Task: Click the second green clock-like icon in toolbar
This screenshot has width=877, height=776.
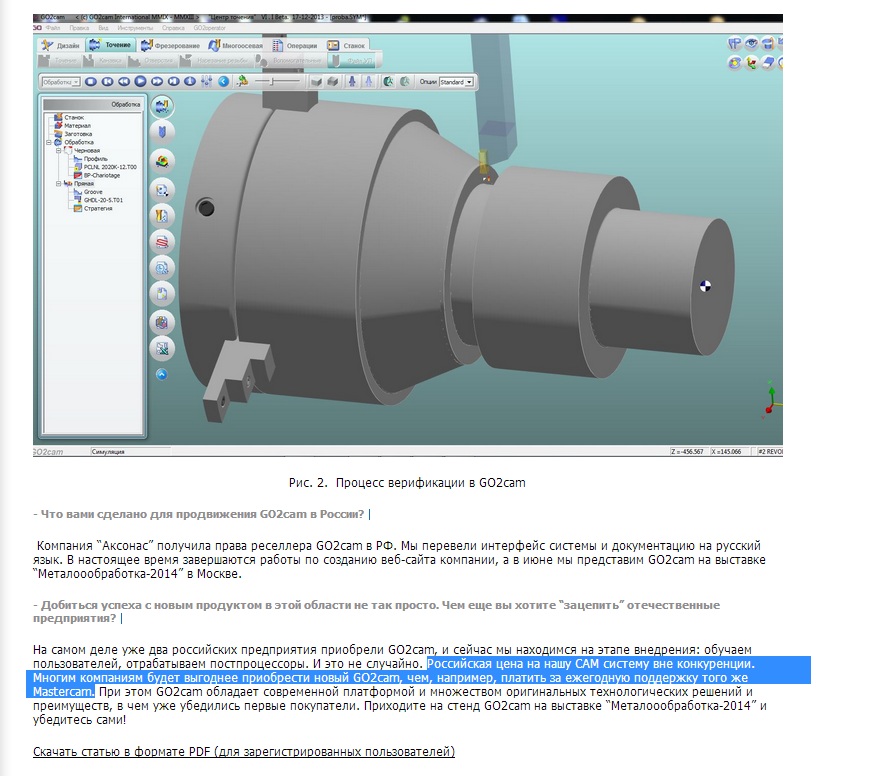Action: 405,82
